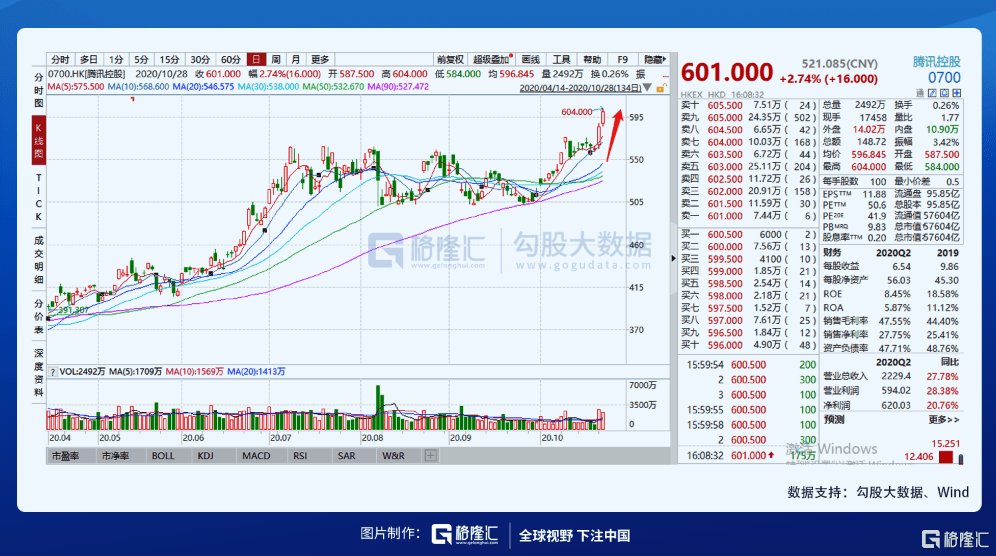Image resolution: width=996 pixels, height=556 pixels.
Task: Select the 30分 chart period
Action: tap(200, 59)
